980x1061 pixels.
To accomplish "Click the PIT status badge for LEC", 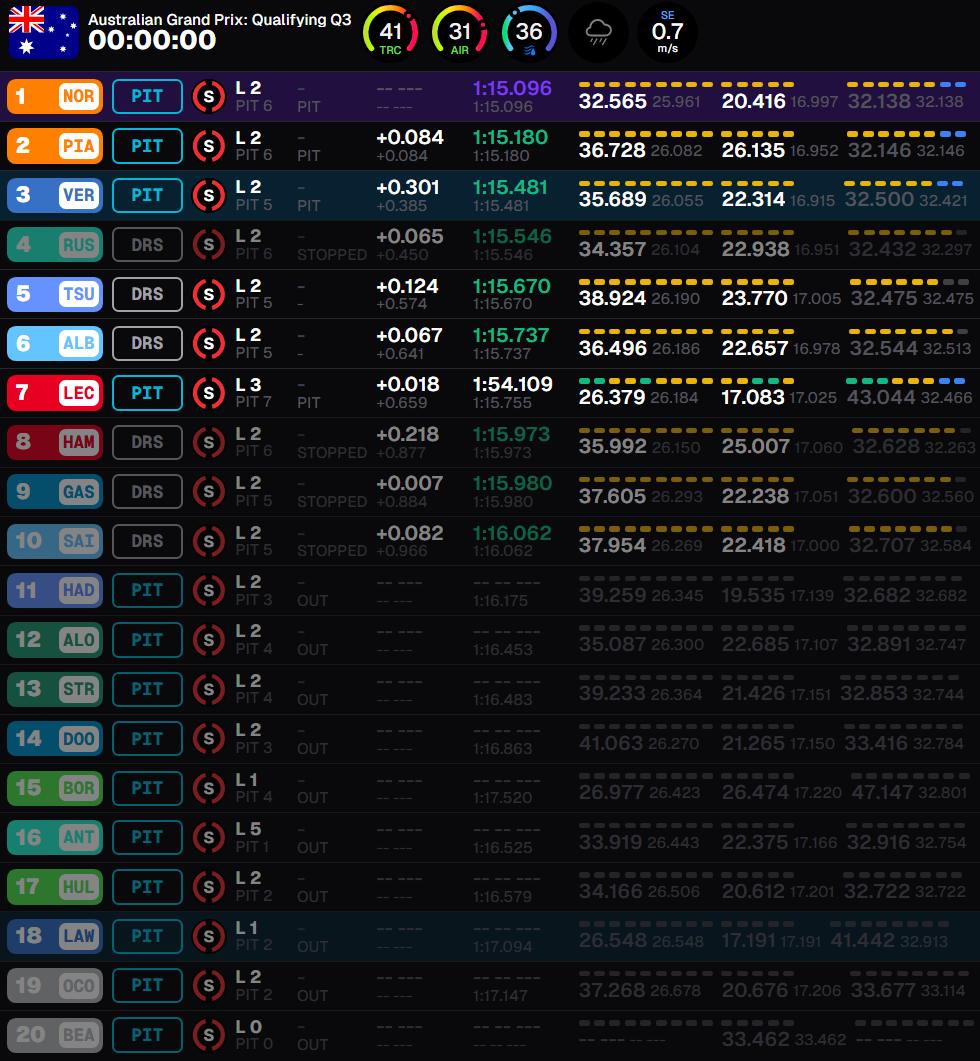I will pyautogui.click(x=147, y=392).
